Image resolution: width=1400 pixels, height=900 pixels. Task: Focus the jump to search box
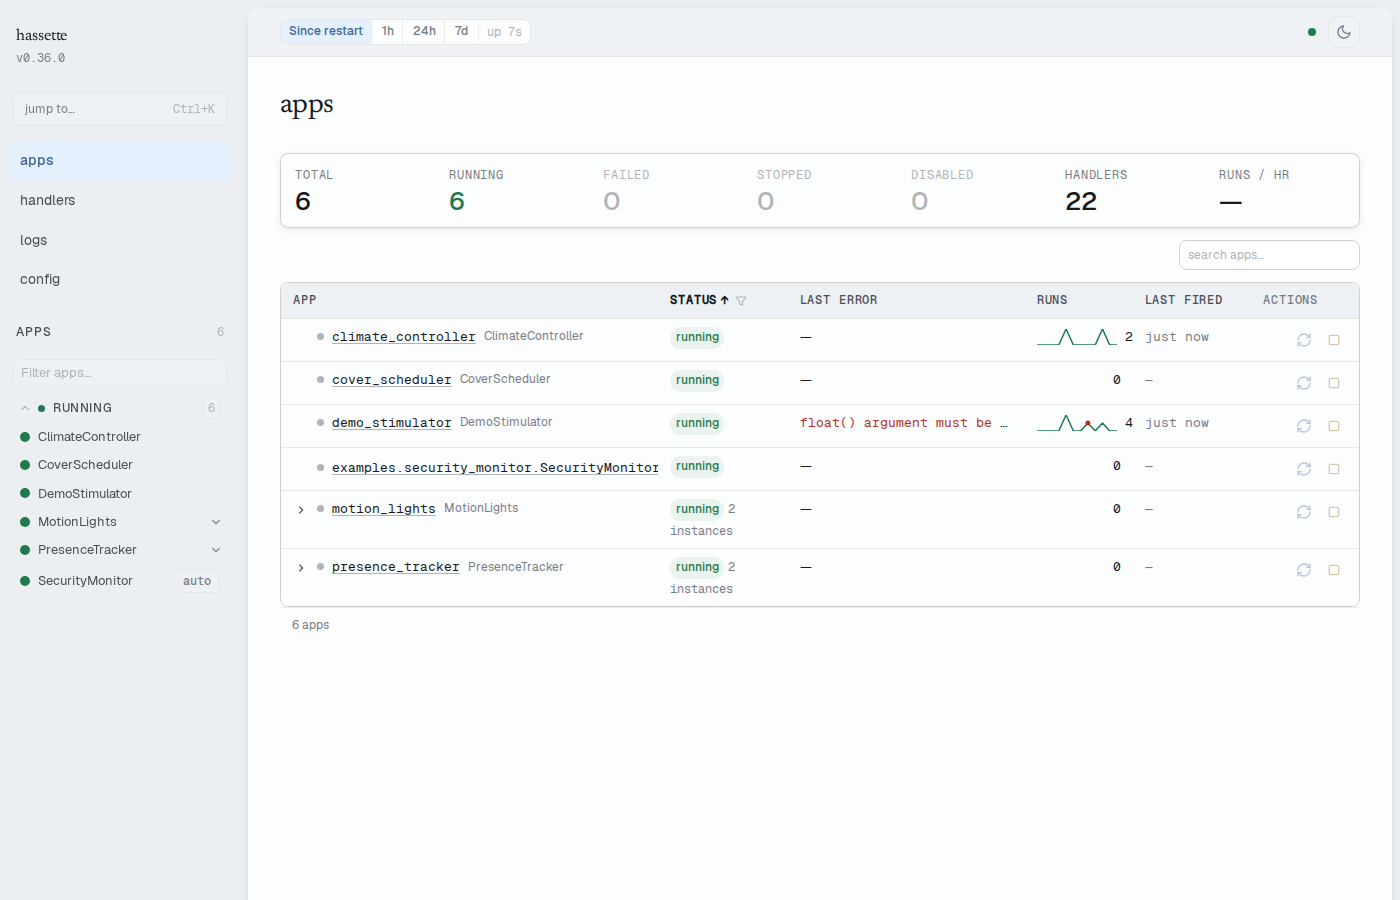(x=120, y=109)
